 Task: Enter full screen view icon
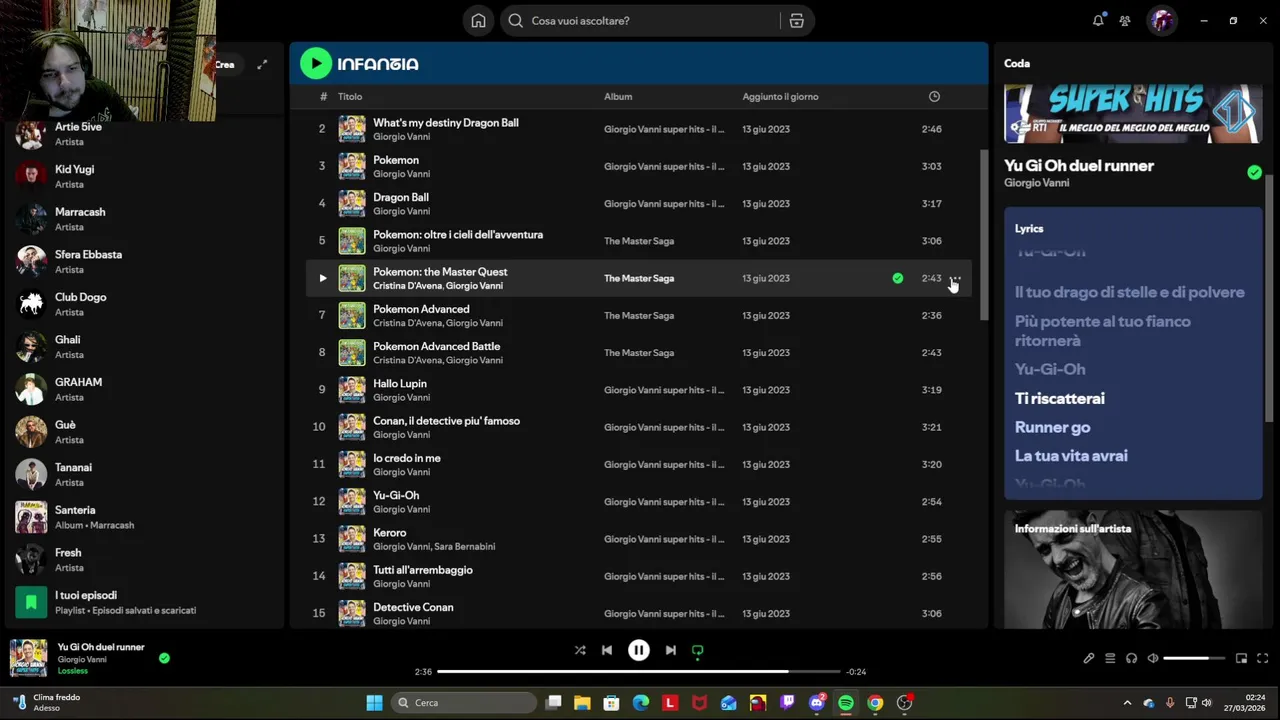click(1262, 658)
